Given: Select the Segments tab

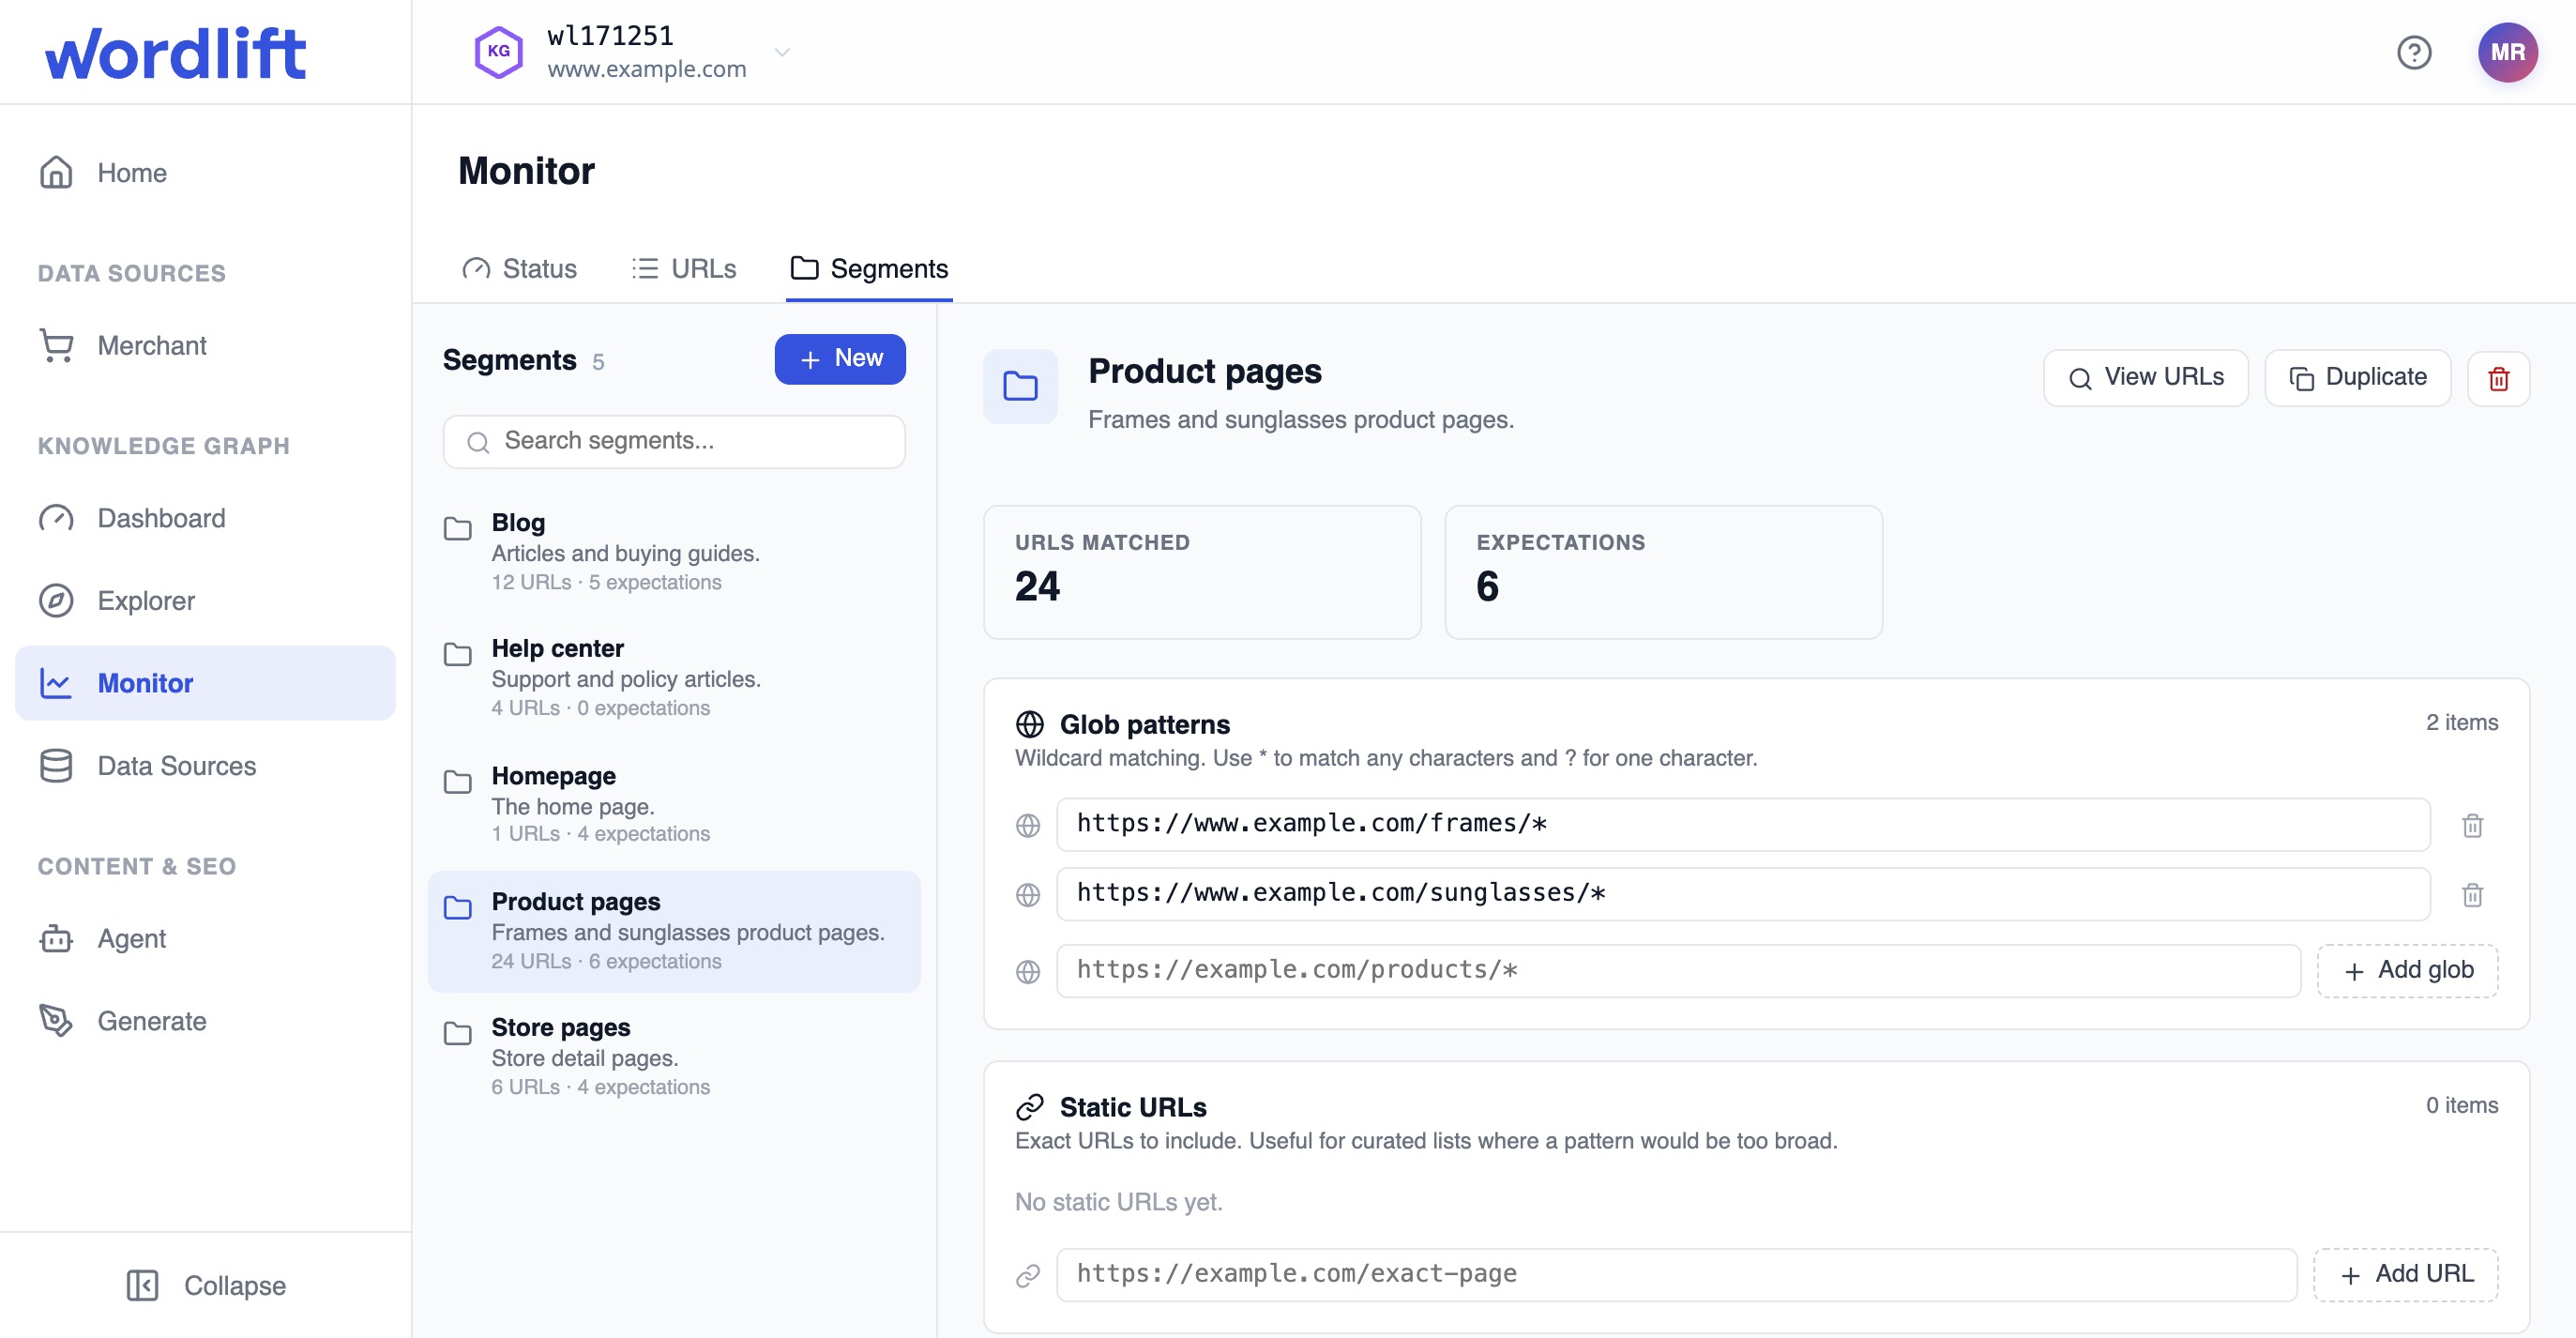Looking at the screenshot, I should (x=869, y=269).
